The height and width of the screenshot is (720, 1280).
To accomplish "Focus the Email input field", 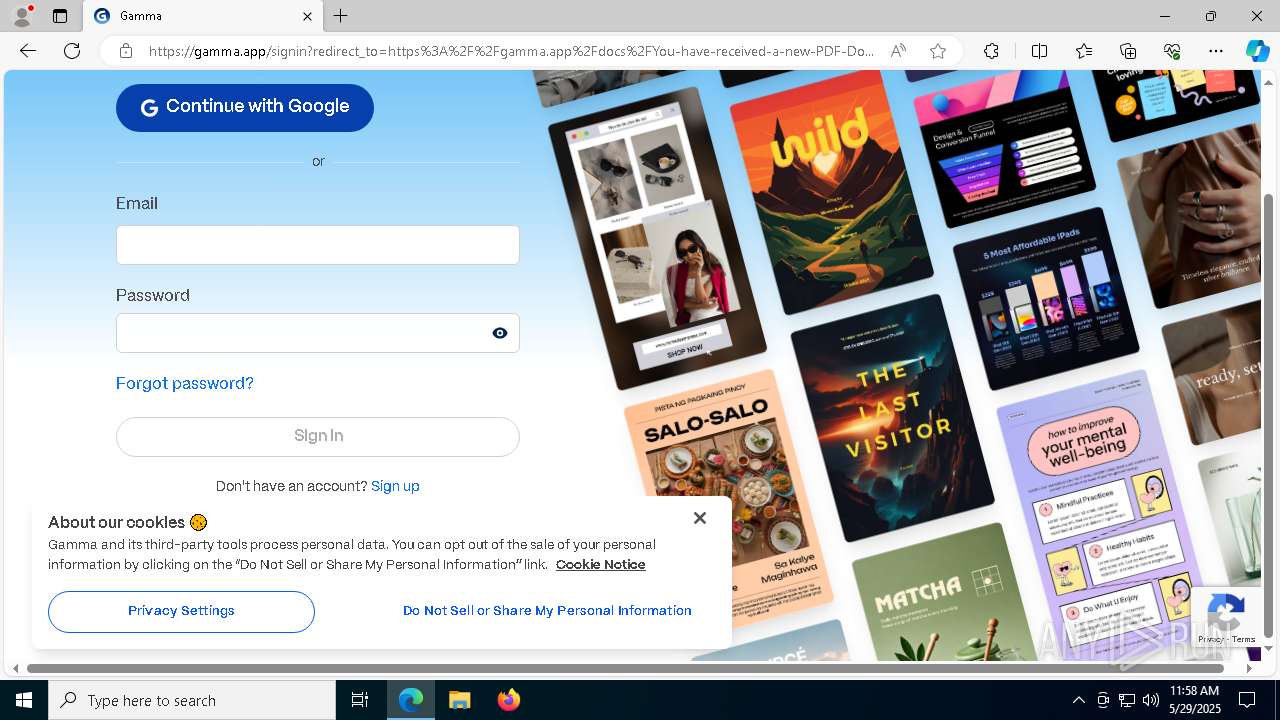I will 318,245.
